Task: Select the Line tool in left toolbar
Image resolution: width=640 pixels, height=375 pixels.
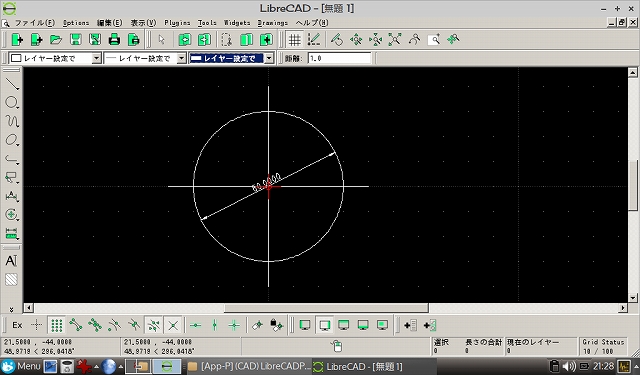Action: pyautogui.click(x=12, y=84)
